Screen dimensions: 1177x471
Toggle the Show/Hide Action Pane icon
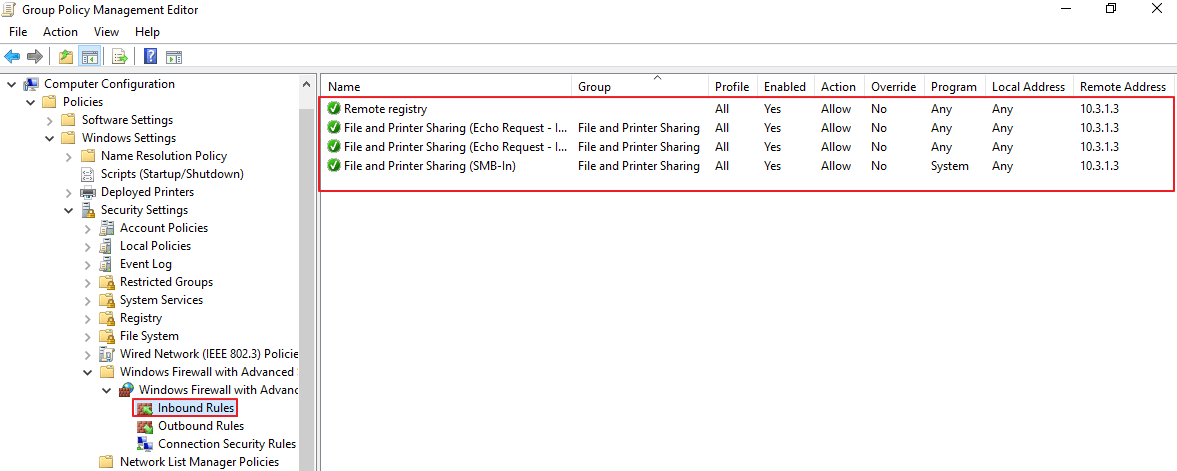174,56
